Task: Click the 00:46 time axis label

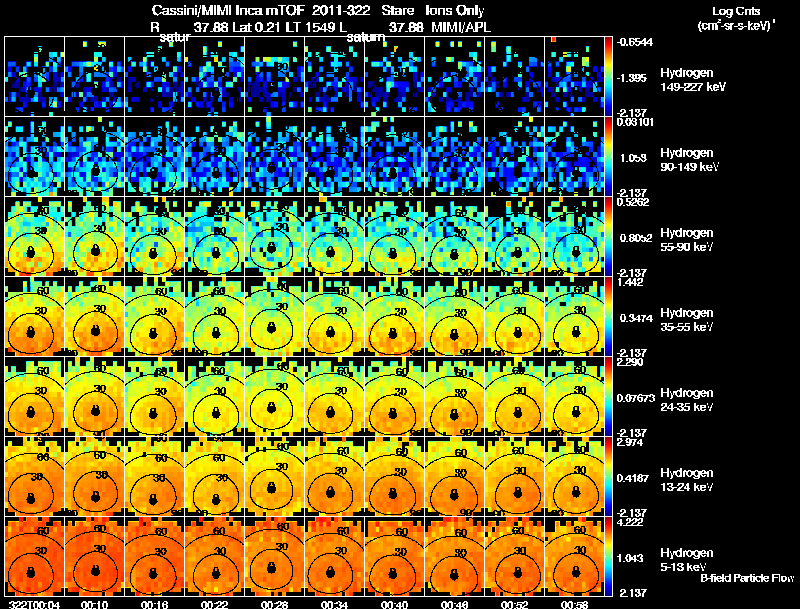Action: pos(455,604)
